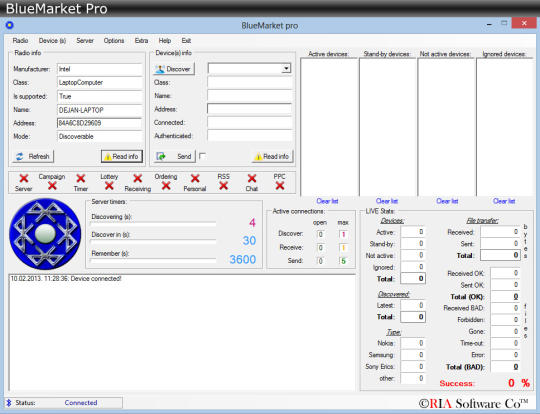The height and width of the screenshot is (414, 540).
Task: Click the Total (BAD) value field
Action: point(505,367)
